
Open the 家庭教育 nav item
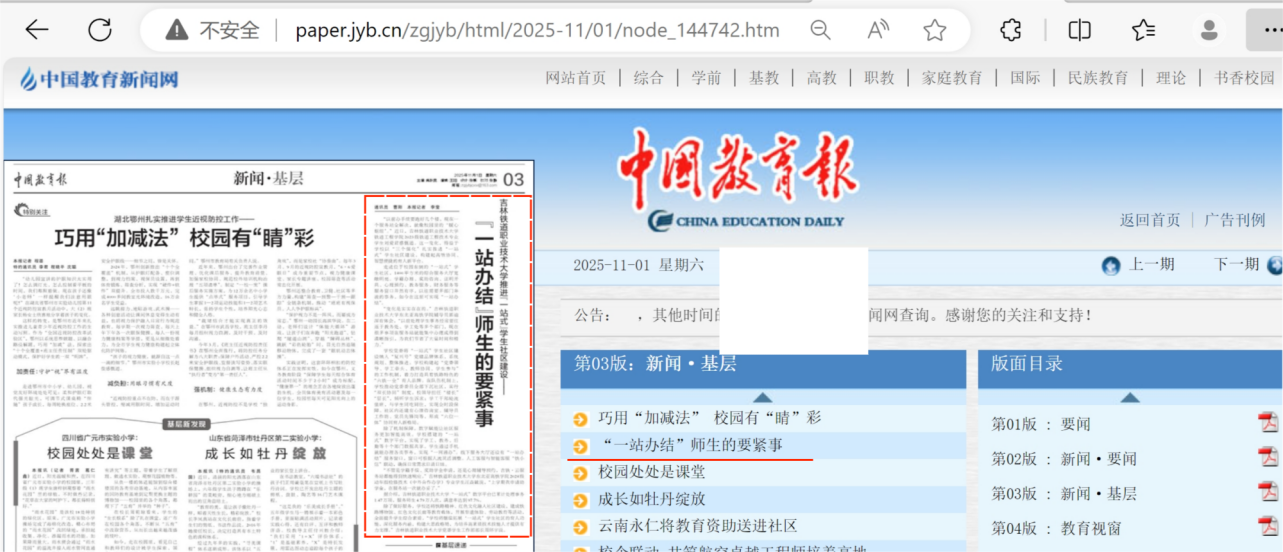pos(952,78)
